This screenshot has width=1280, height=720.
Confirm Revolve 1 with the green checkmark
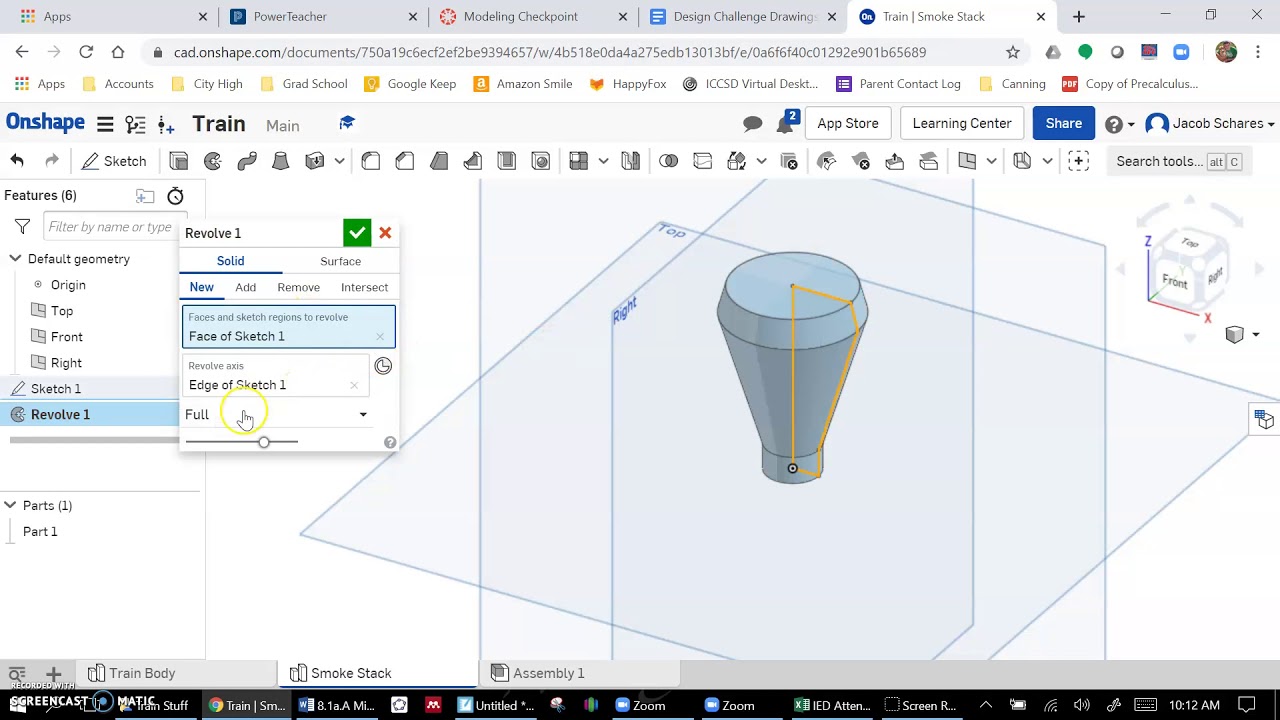point(357,233)
